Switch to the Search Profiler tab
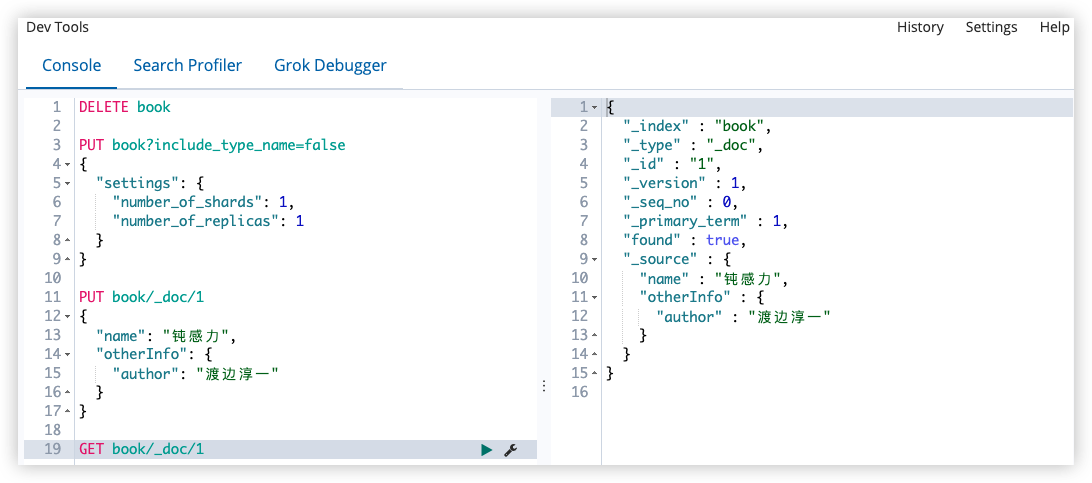The height and width of the screenshot is (483, 1092). click(x=187, y=65)
